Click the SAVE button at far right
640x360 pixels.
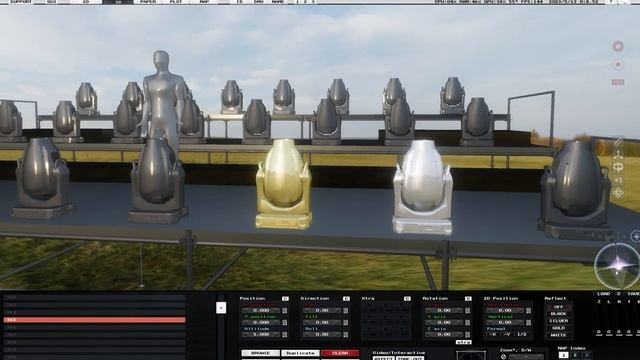(633, 294)
